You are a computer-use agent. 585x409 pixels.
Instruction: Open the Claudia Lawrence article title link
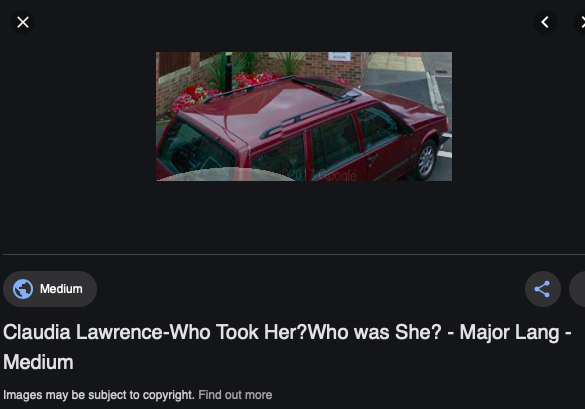coord(287,347)
